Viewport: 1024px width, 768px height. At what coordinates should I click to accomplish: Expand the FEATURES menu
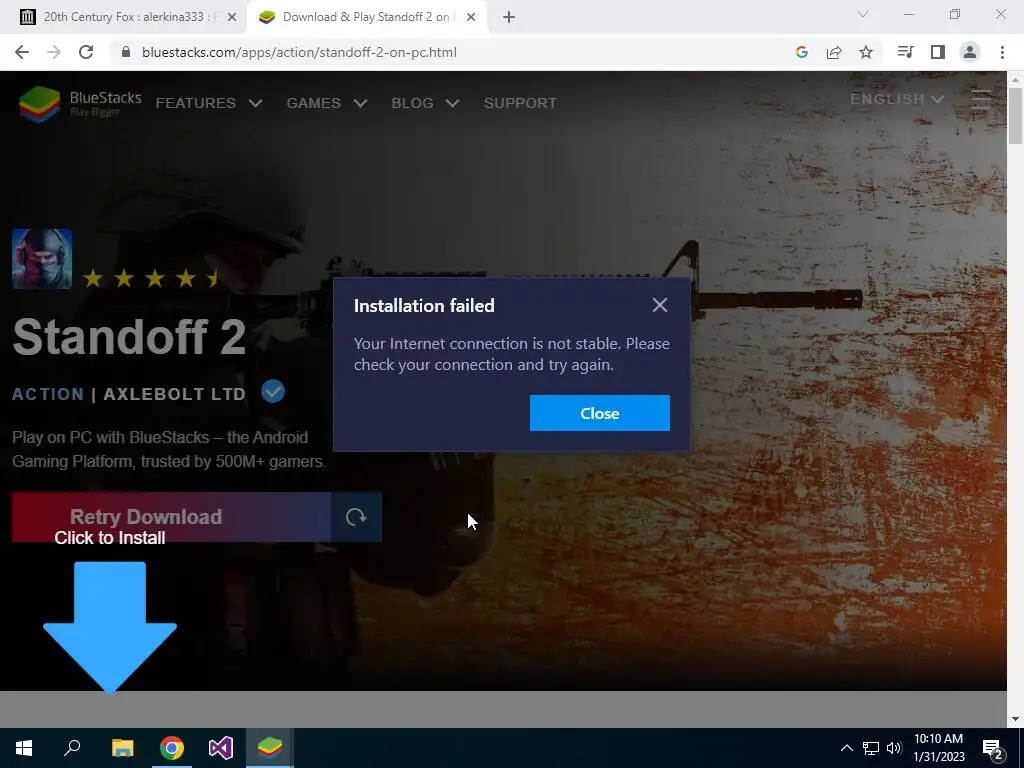click(208, 103)
